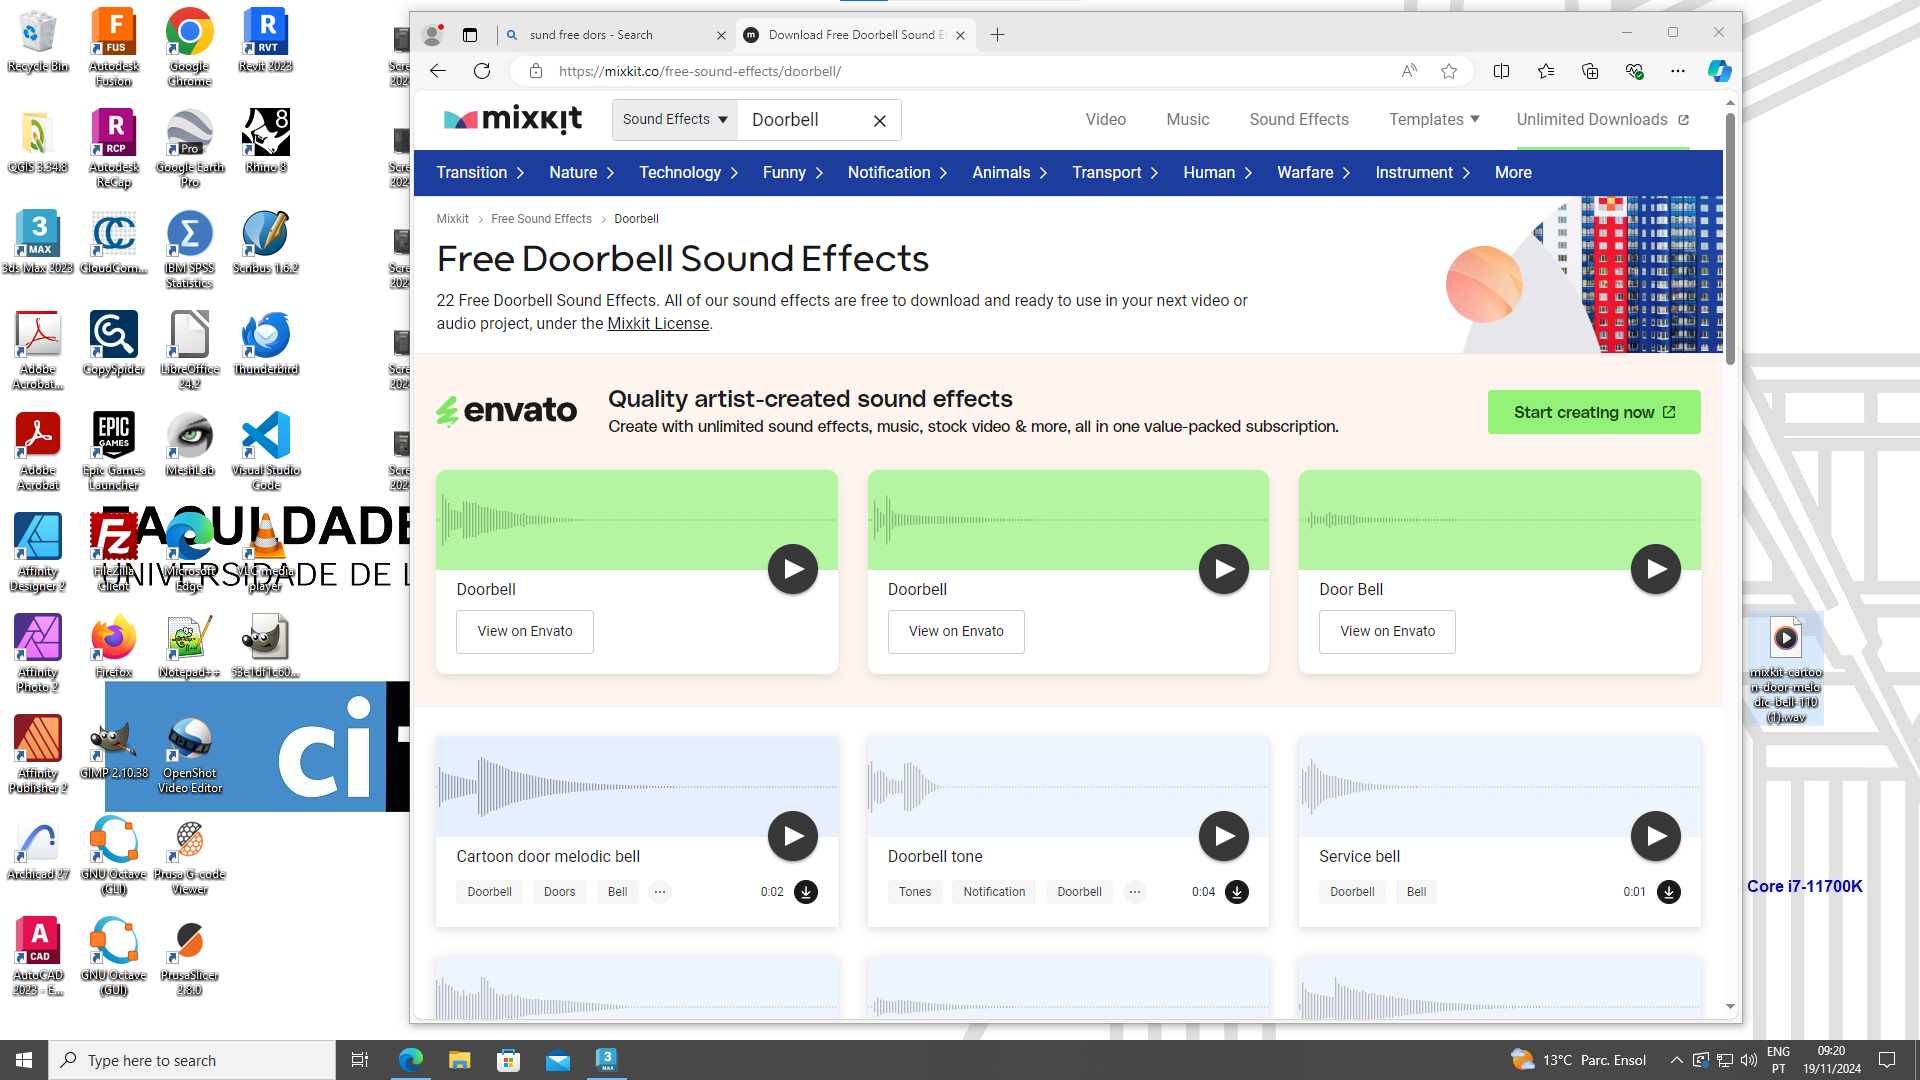Click the taskbar search box
The image size is (1920, 1080).
[192, 1060]
